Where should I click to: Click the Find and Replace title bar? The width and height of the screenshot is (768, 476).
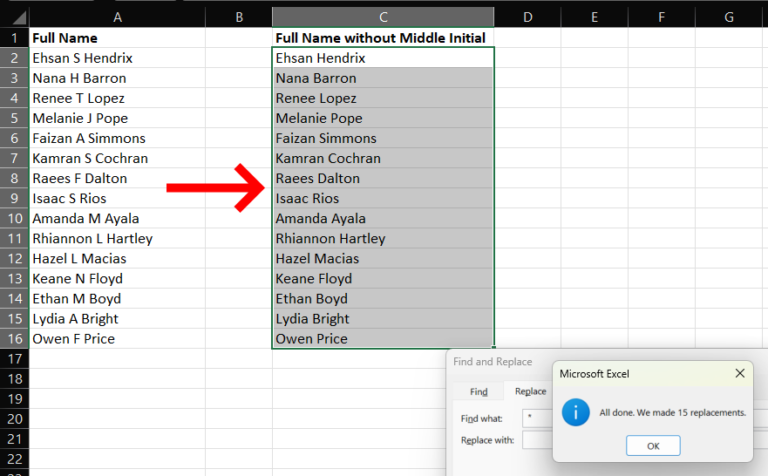493,362
